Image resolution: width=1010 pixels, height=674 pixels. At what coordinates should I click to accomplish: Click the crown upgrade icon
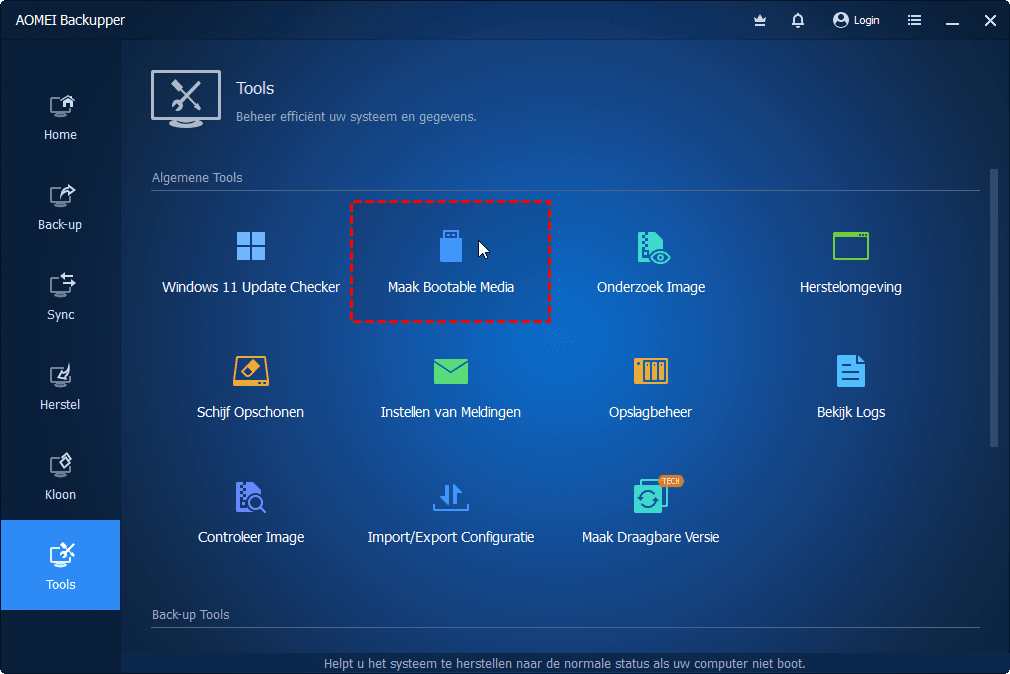760,21
